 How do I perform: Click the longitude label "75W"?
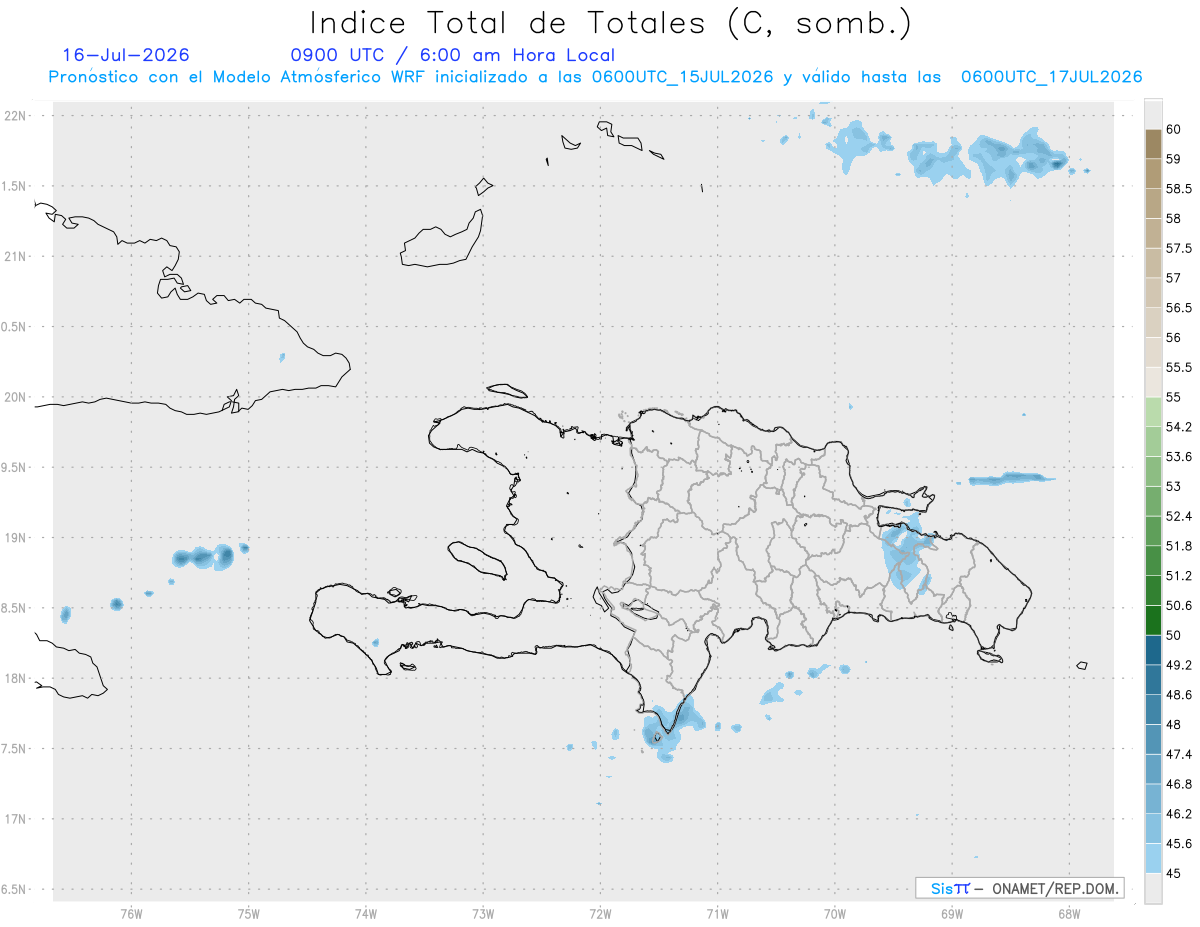(x=249, y=914)
